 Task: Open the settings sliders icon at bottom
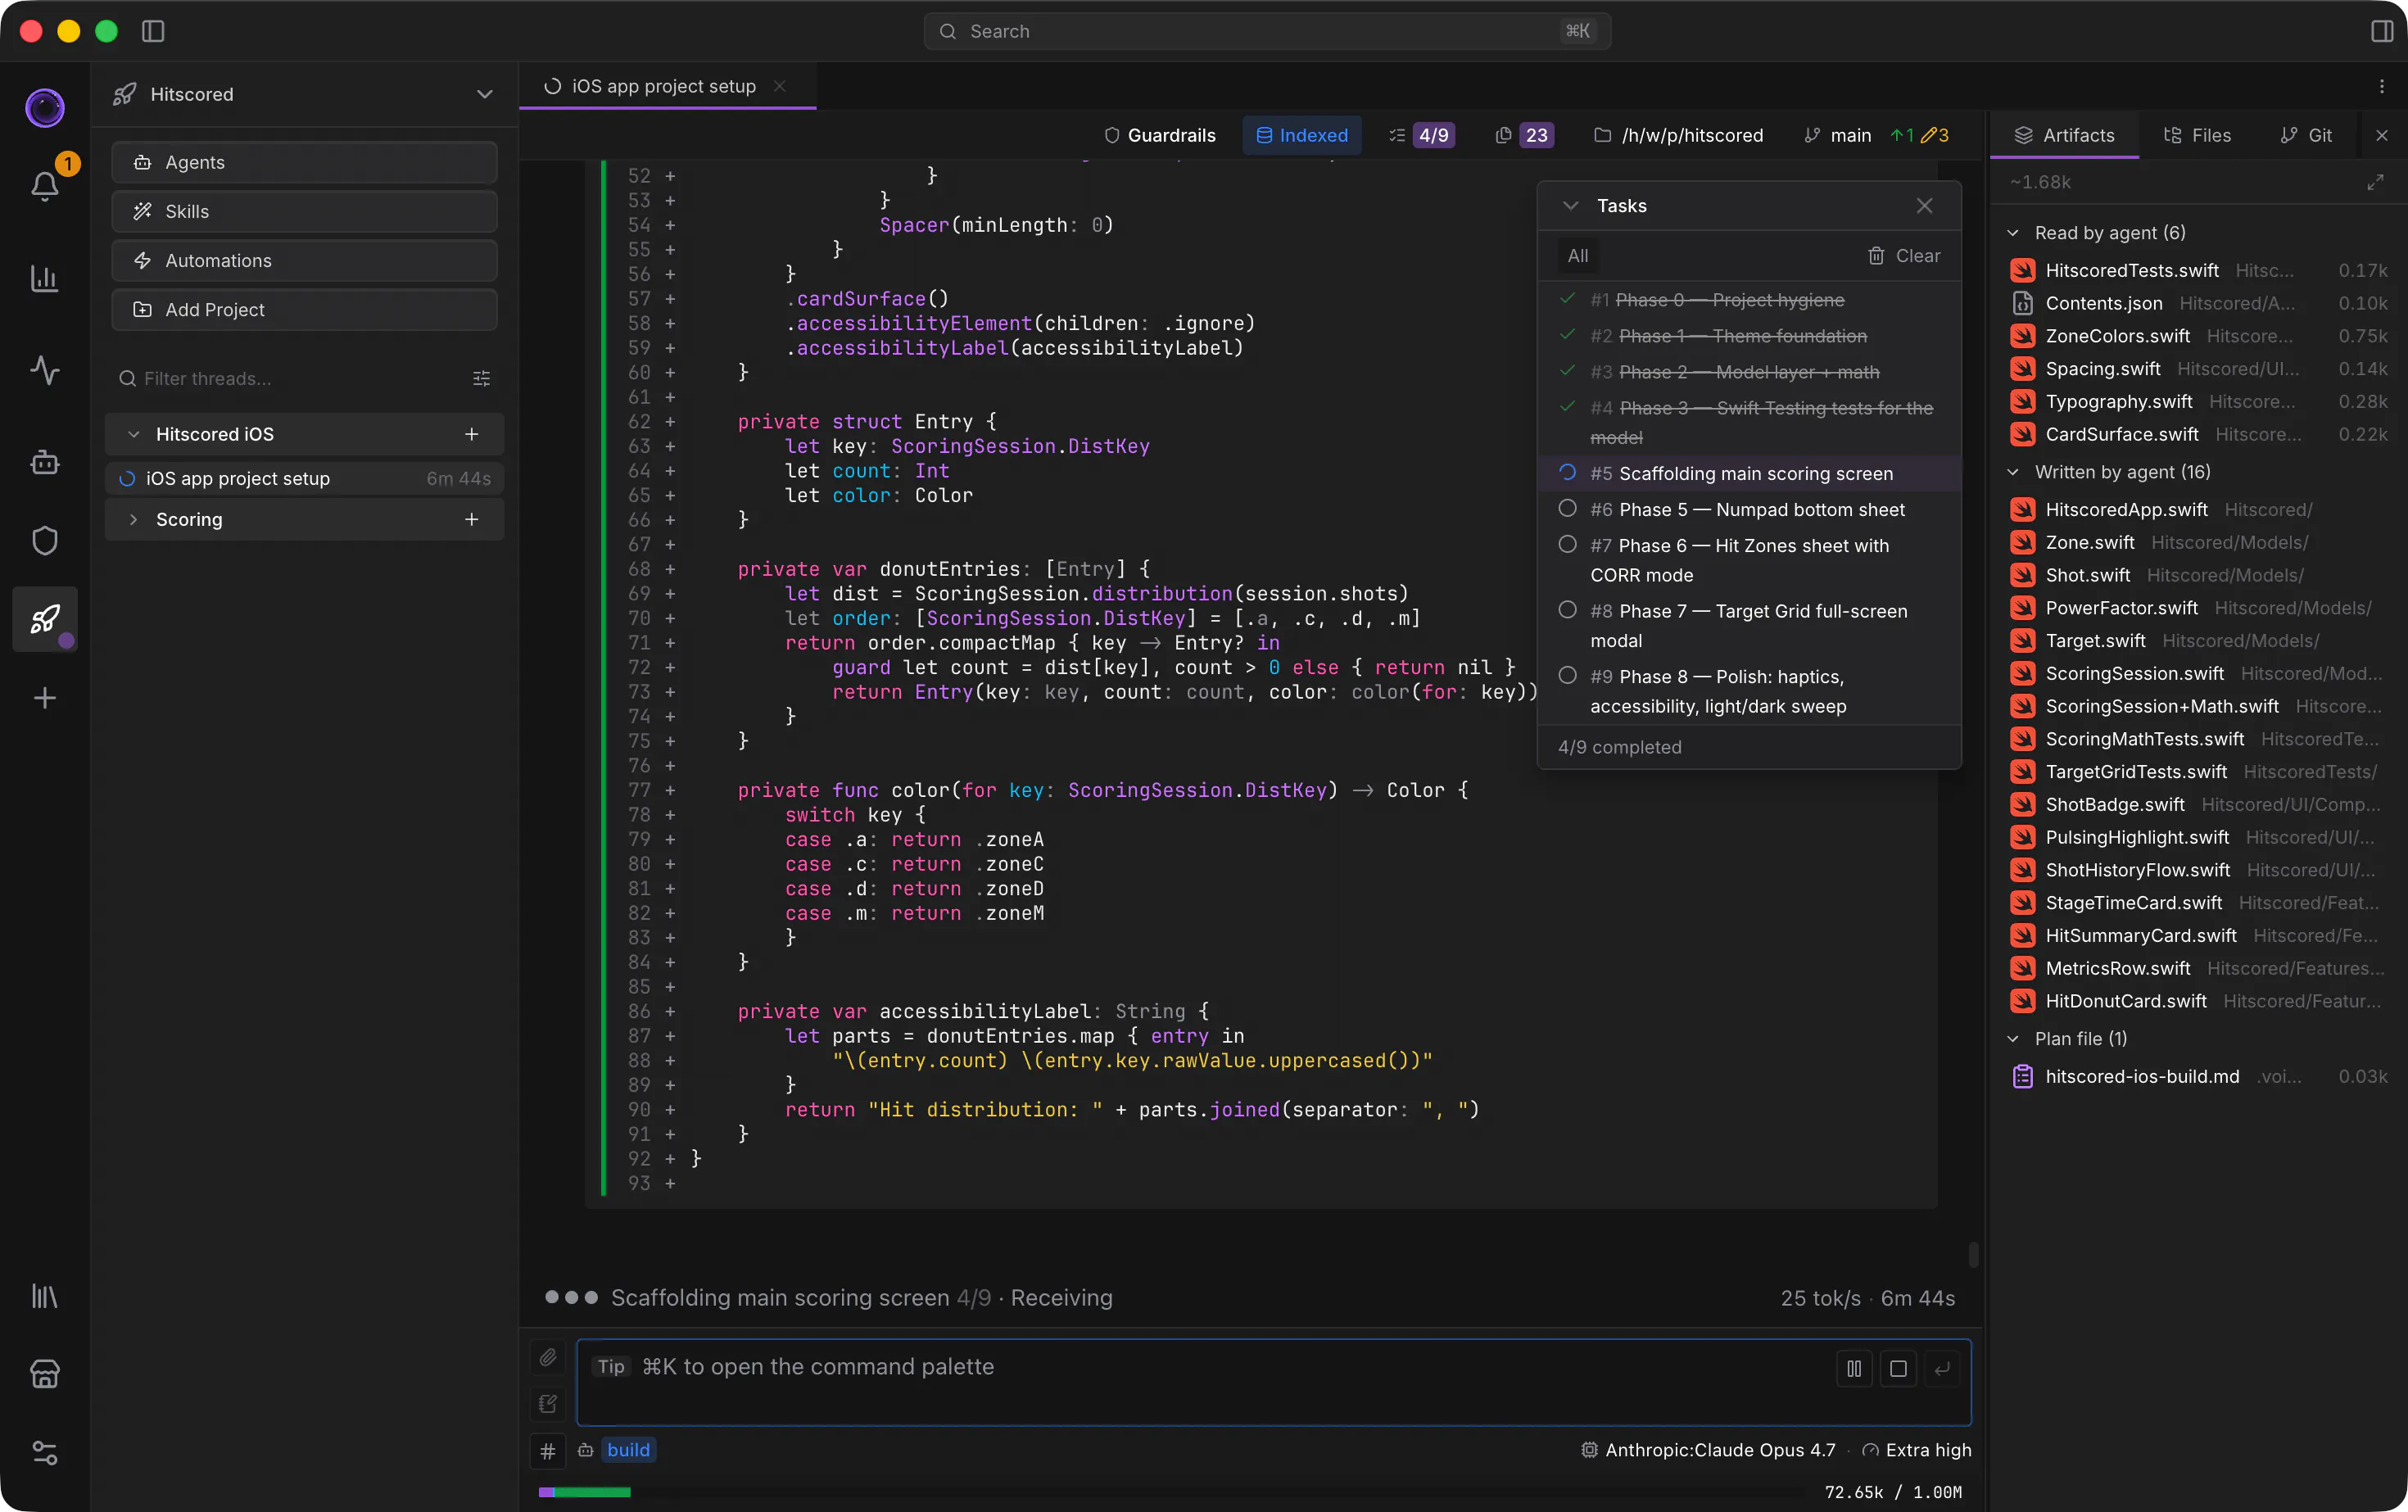click(x=45, y=1452)
